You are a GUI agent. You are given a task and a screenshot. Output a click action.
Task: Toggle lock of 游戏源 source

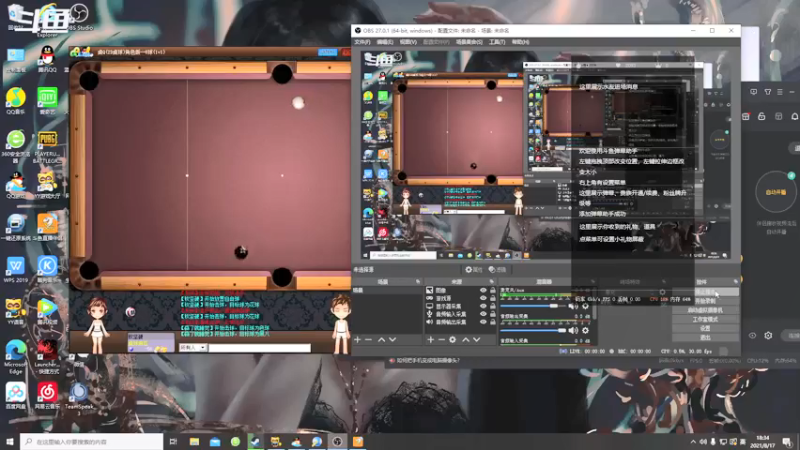pos(492,298)
